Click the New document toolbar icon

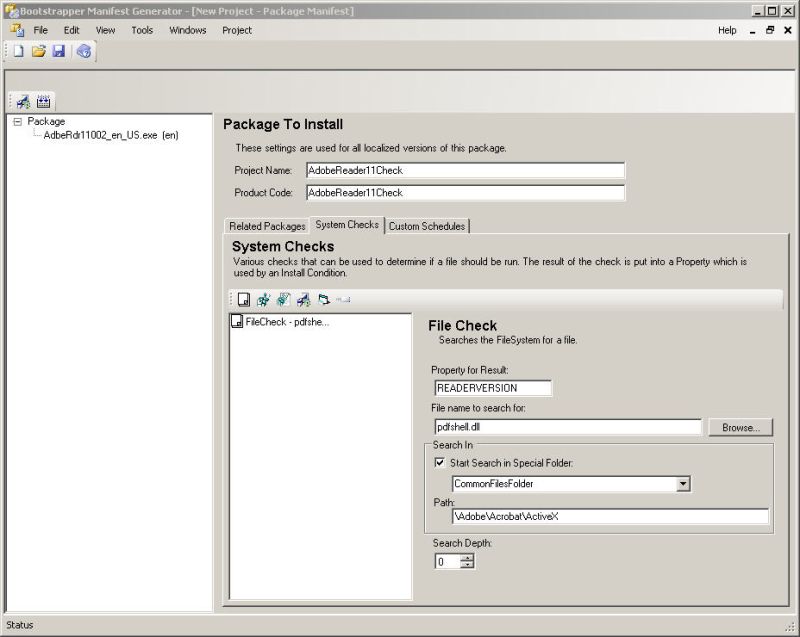coord(18,50)
